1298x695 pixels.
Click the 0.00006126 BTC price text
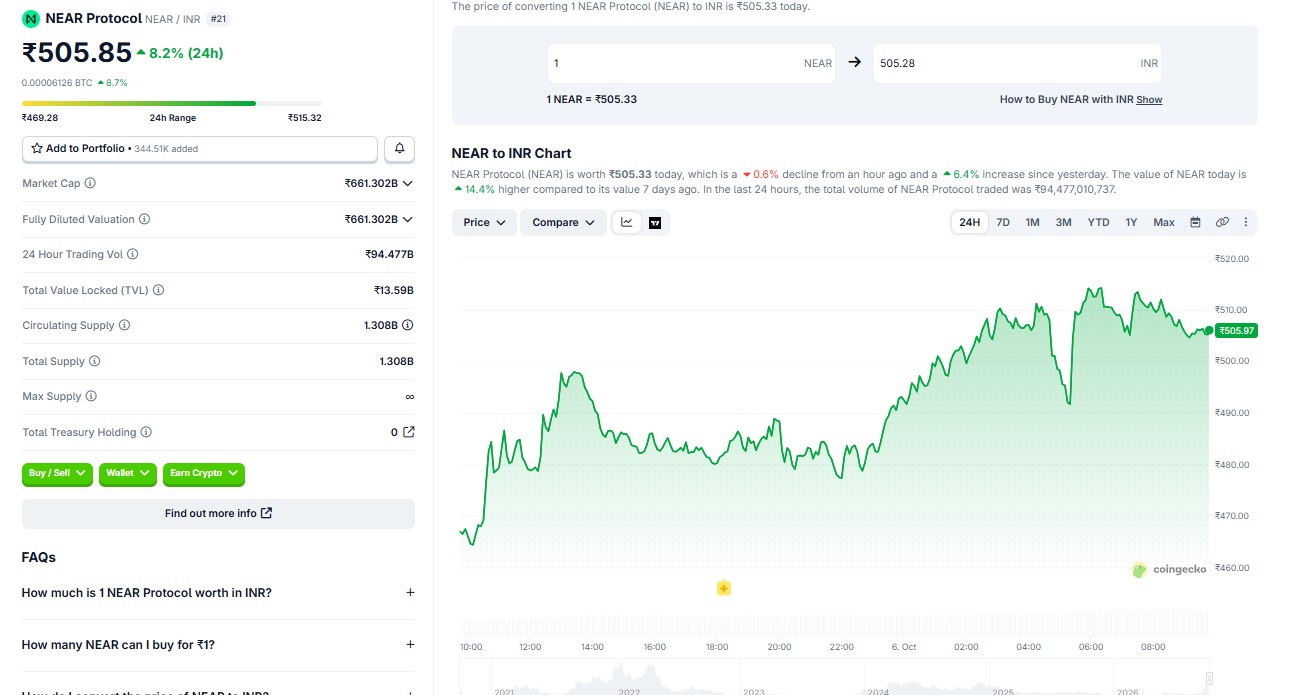pyautogui.click(x=57, y=83)
